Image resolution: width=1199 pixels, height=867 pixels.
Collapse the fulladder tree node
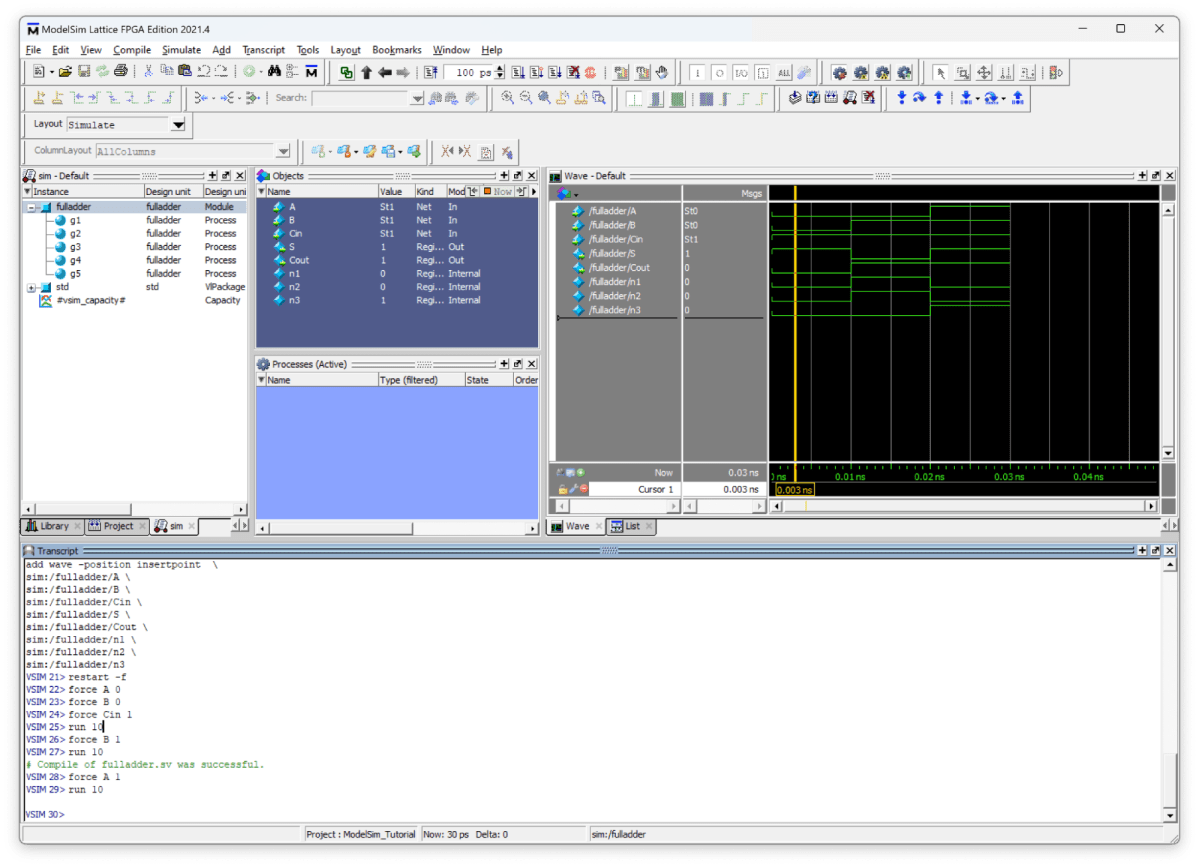pos(32,207)
